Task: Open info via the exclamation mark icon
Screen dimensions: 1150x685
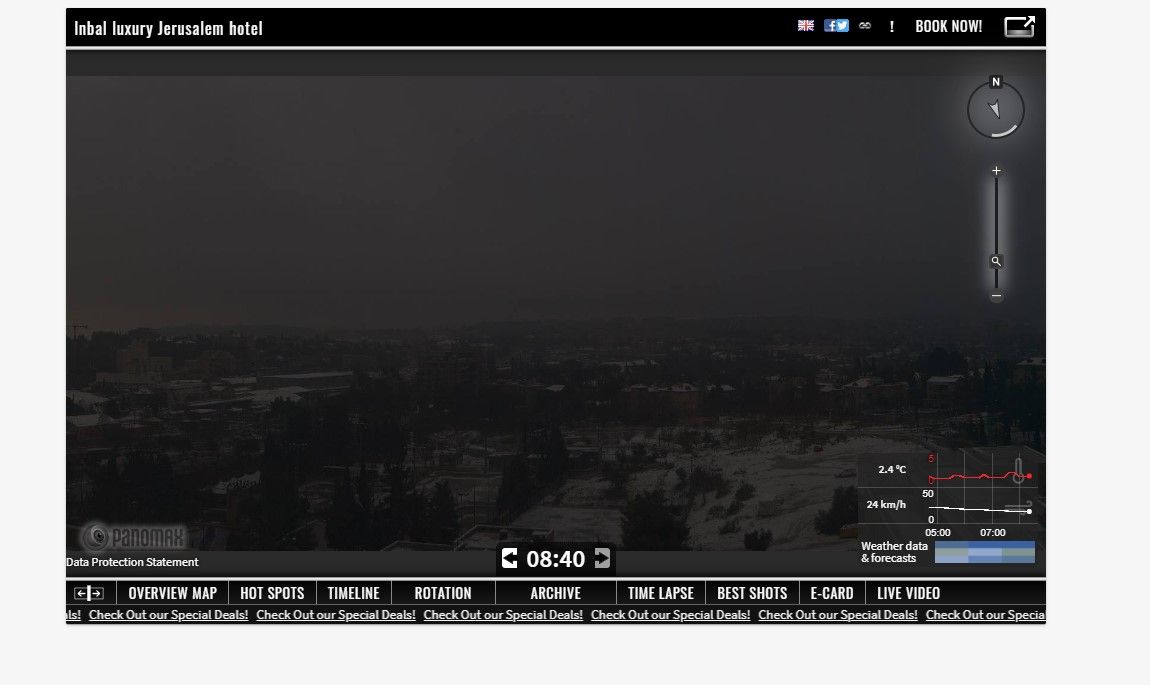Action: tap(891, 28)
